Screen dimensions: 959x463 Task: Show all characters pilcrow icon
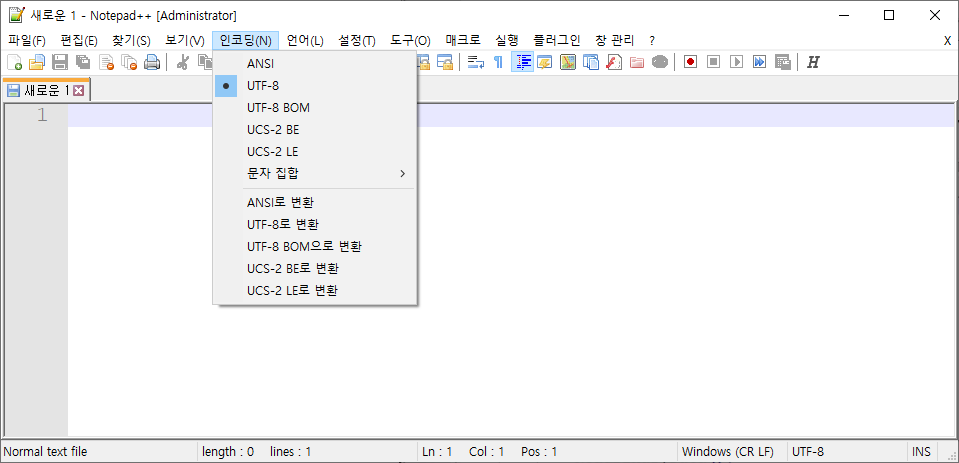click(x=498, y=62)
